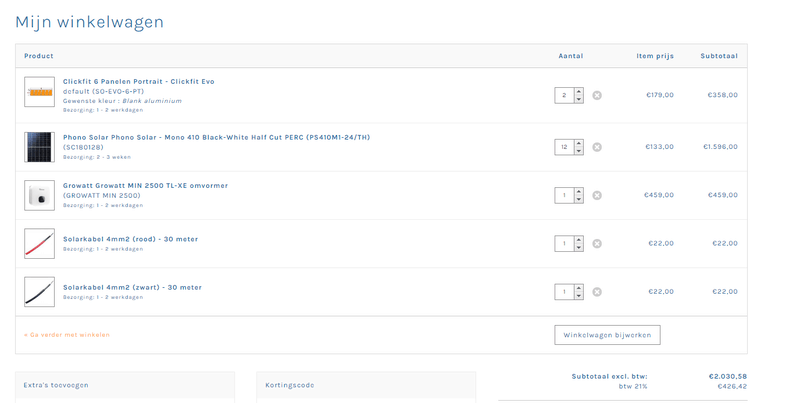Increase Growatt omvormer quantity

pyautogui.click(x=579, y=191)
